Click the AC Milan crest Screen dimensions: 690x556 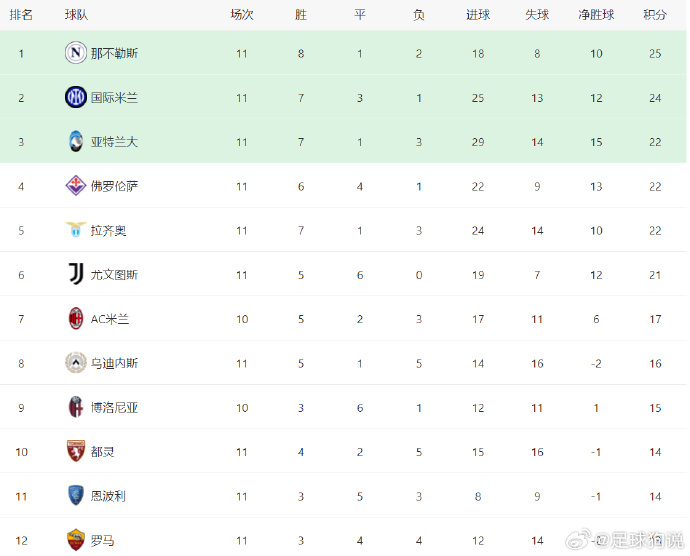tap(76, 318)
